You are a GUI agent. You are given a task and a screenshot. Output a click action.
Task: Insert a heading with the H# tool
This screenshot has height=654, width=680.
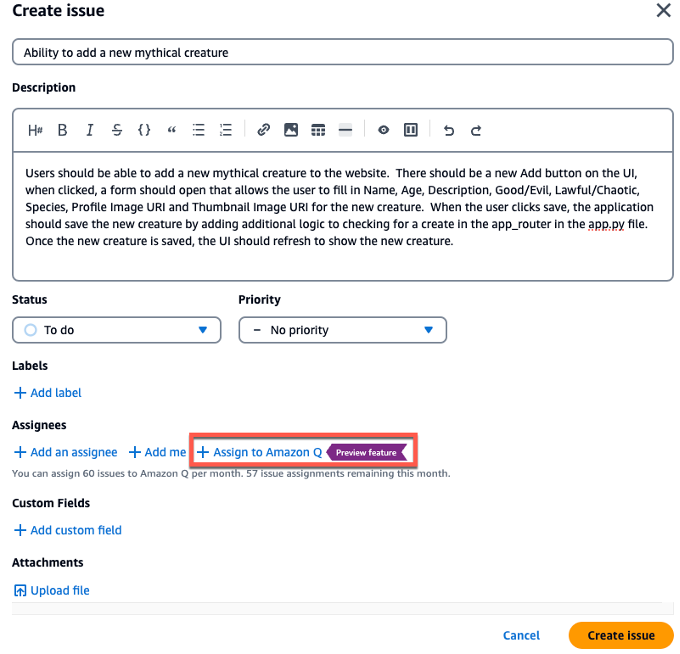pyautogui.click(x=35, y=130)
